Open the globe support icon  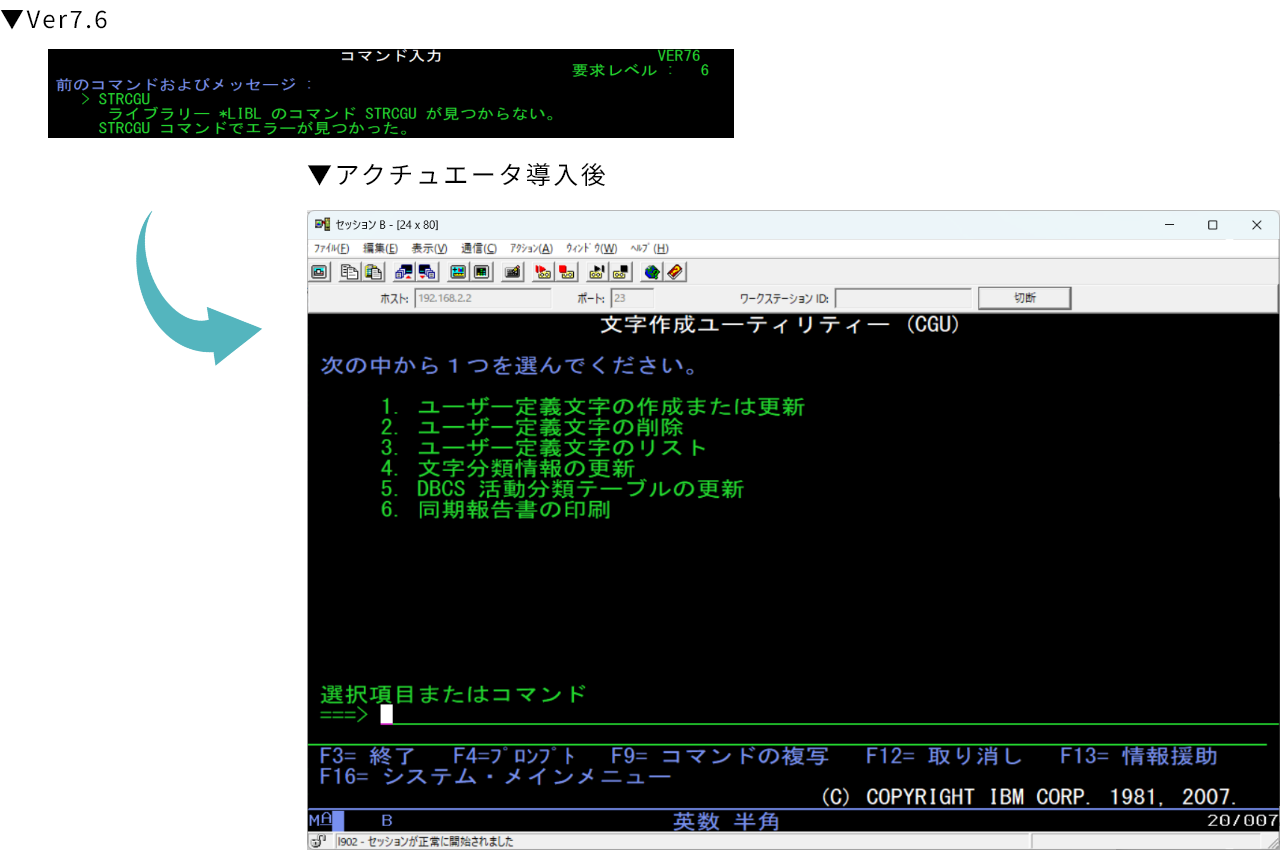pos(651,271)
